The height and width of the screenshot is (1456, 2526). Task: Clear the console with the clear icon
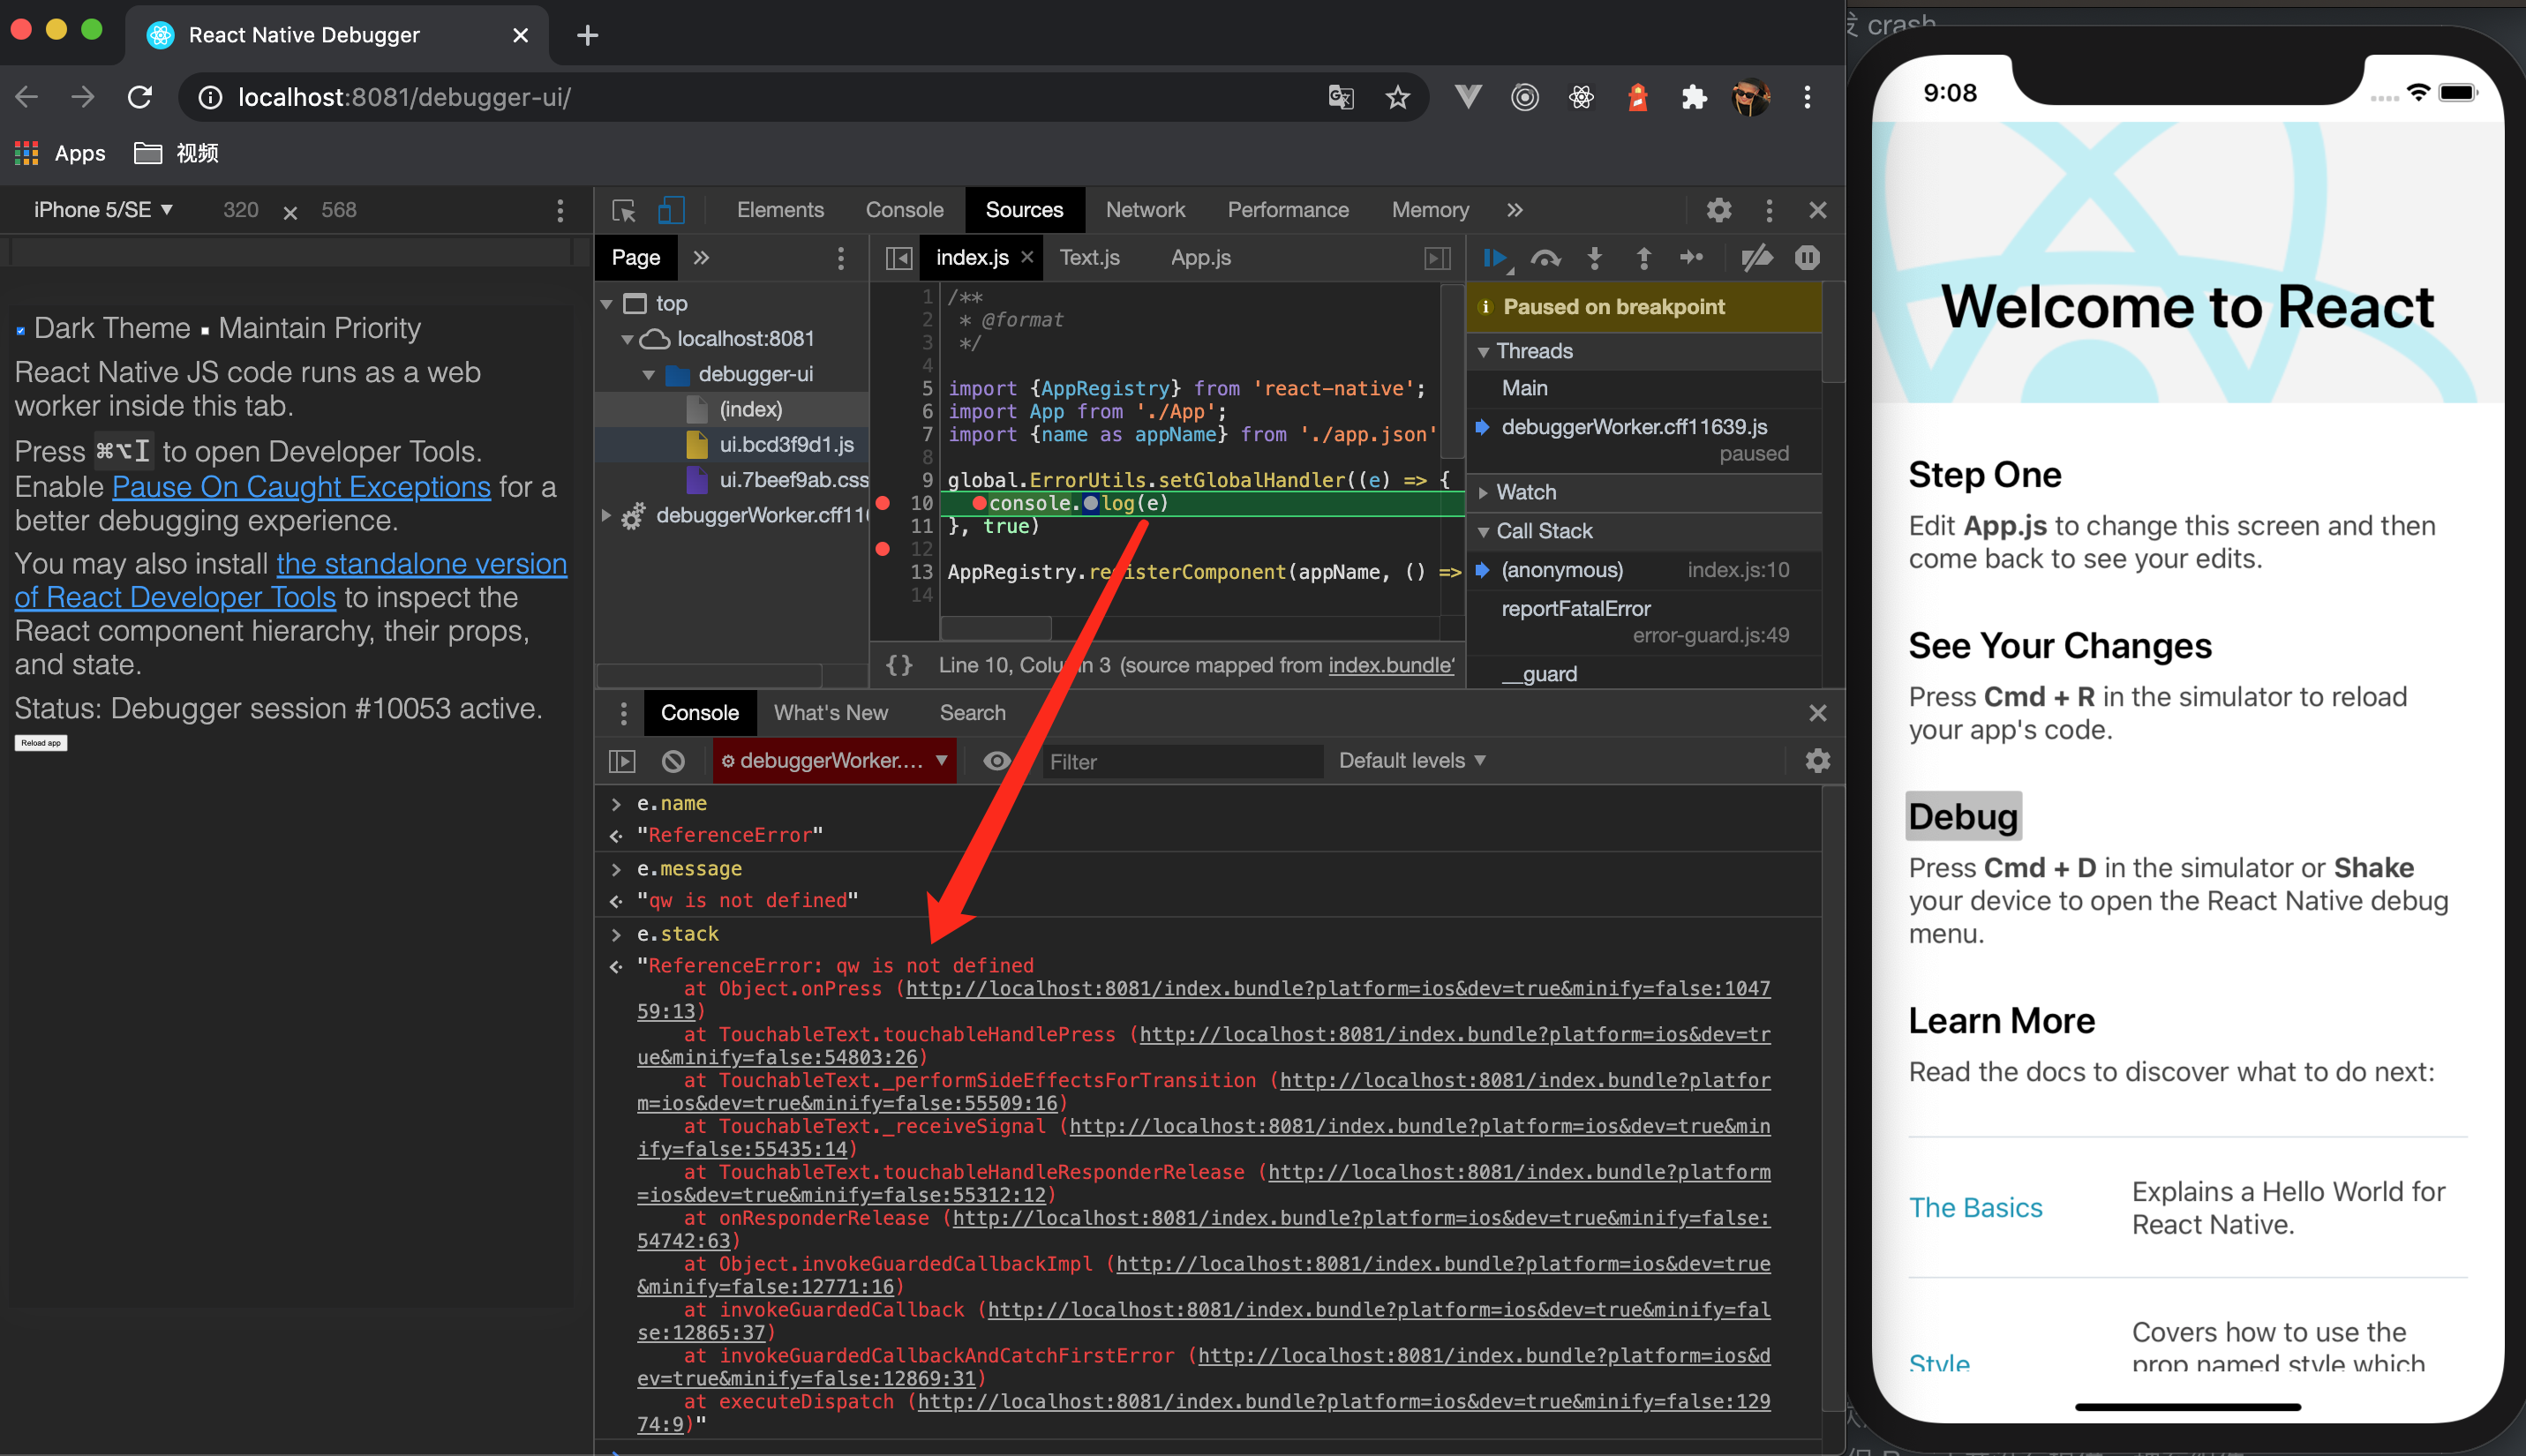(673, 761)
